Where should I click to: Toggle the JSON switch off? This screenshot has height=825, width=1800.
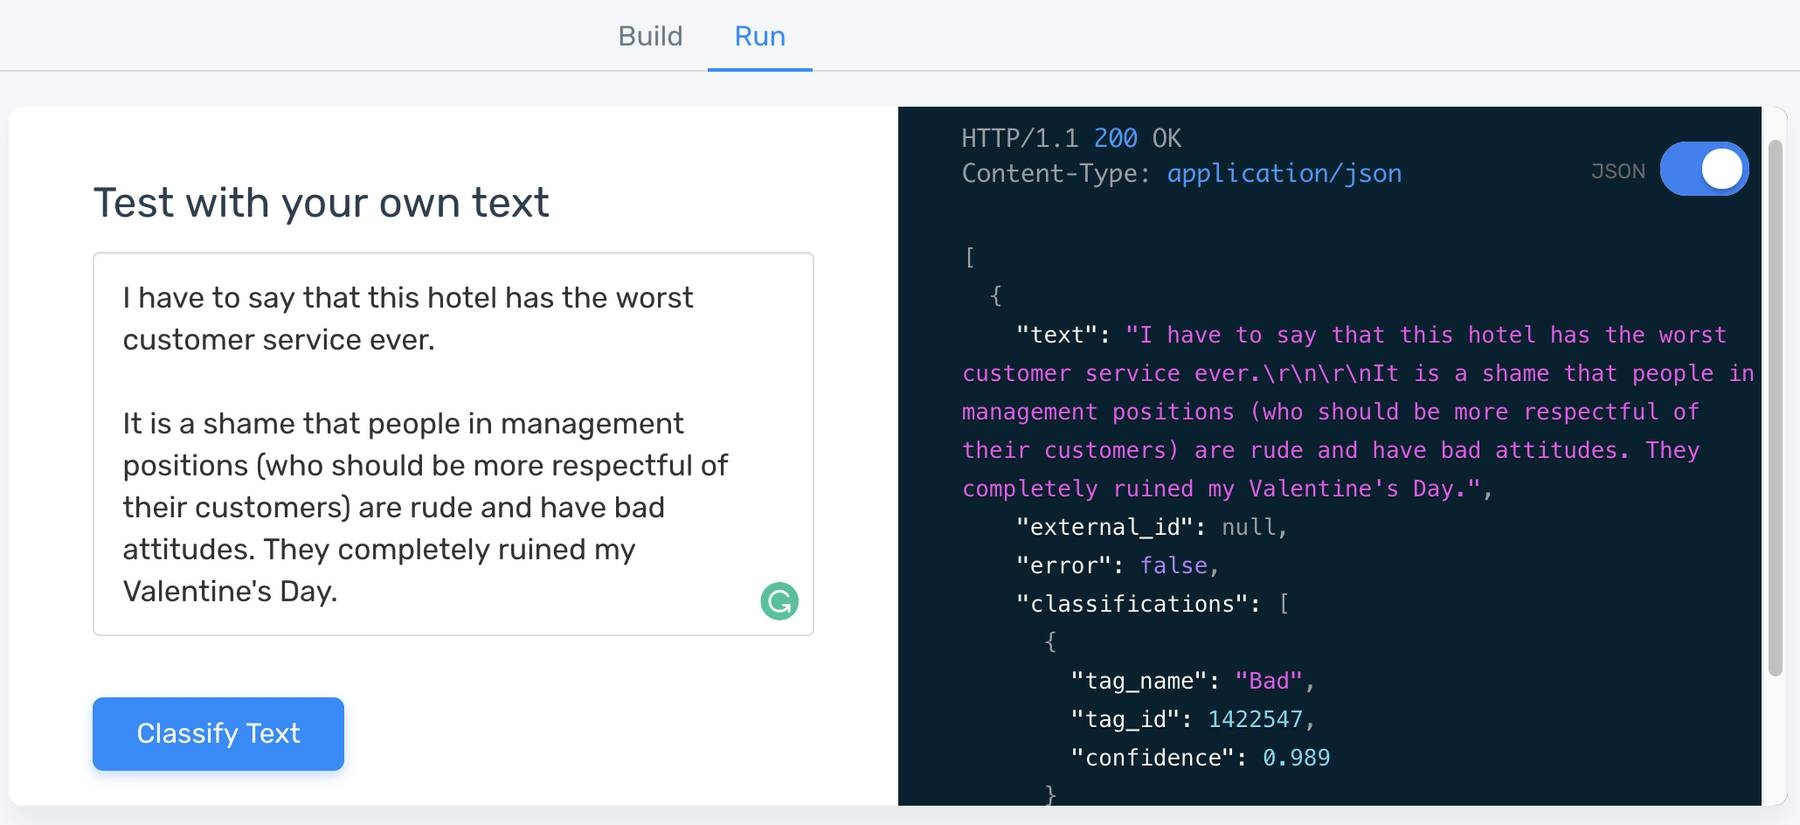pos(1704,169)
